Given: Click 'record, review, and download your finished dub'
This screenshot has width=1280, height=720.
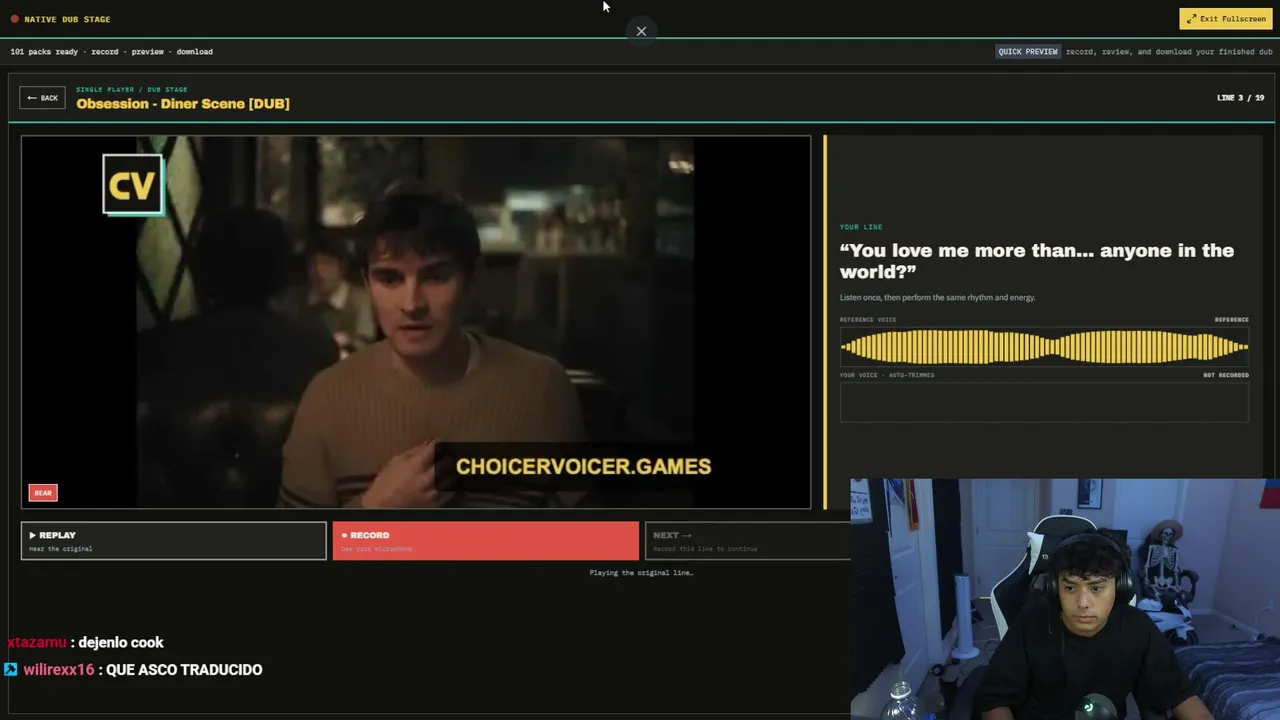Looking at the screenshot, I should click(x=1169, y=52).
